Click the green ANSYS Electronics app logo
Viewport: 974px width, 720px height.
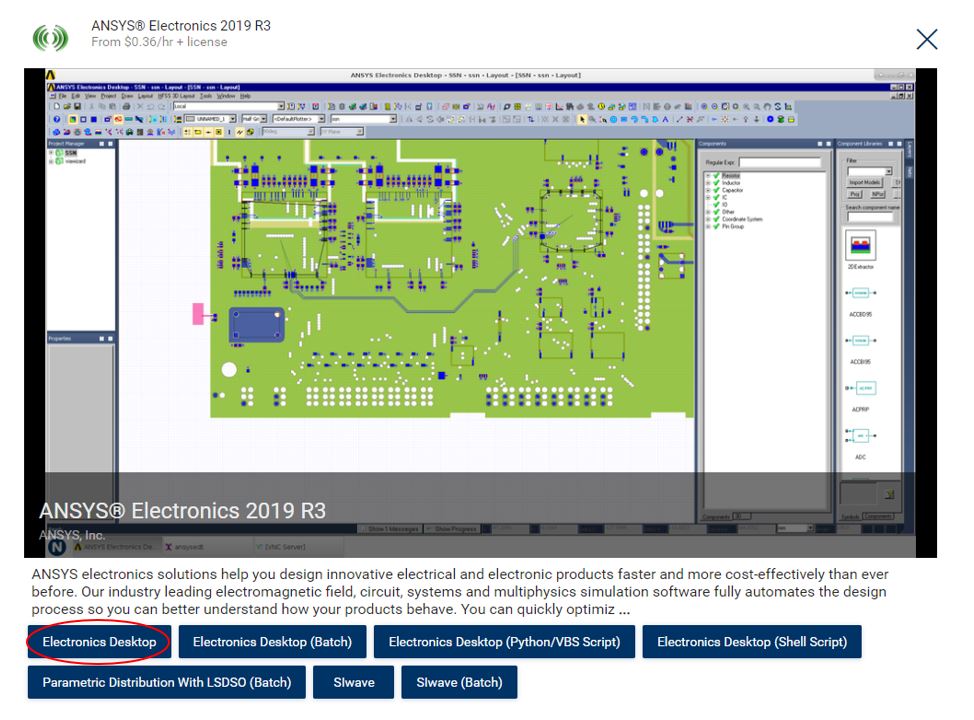tap(50, 38)
